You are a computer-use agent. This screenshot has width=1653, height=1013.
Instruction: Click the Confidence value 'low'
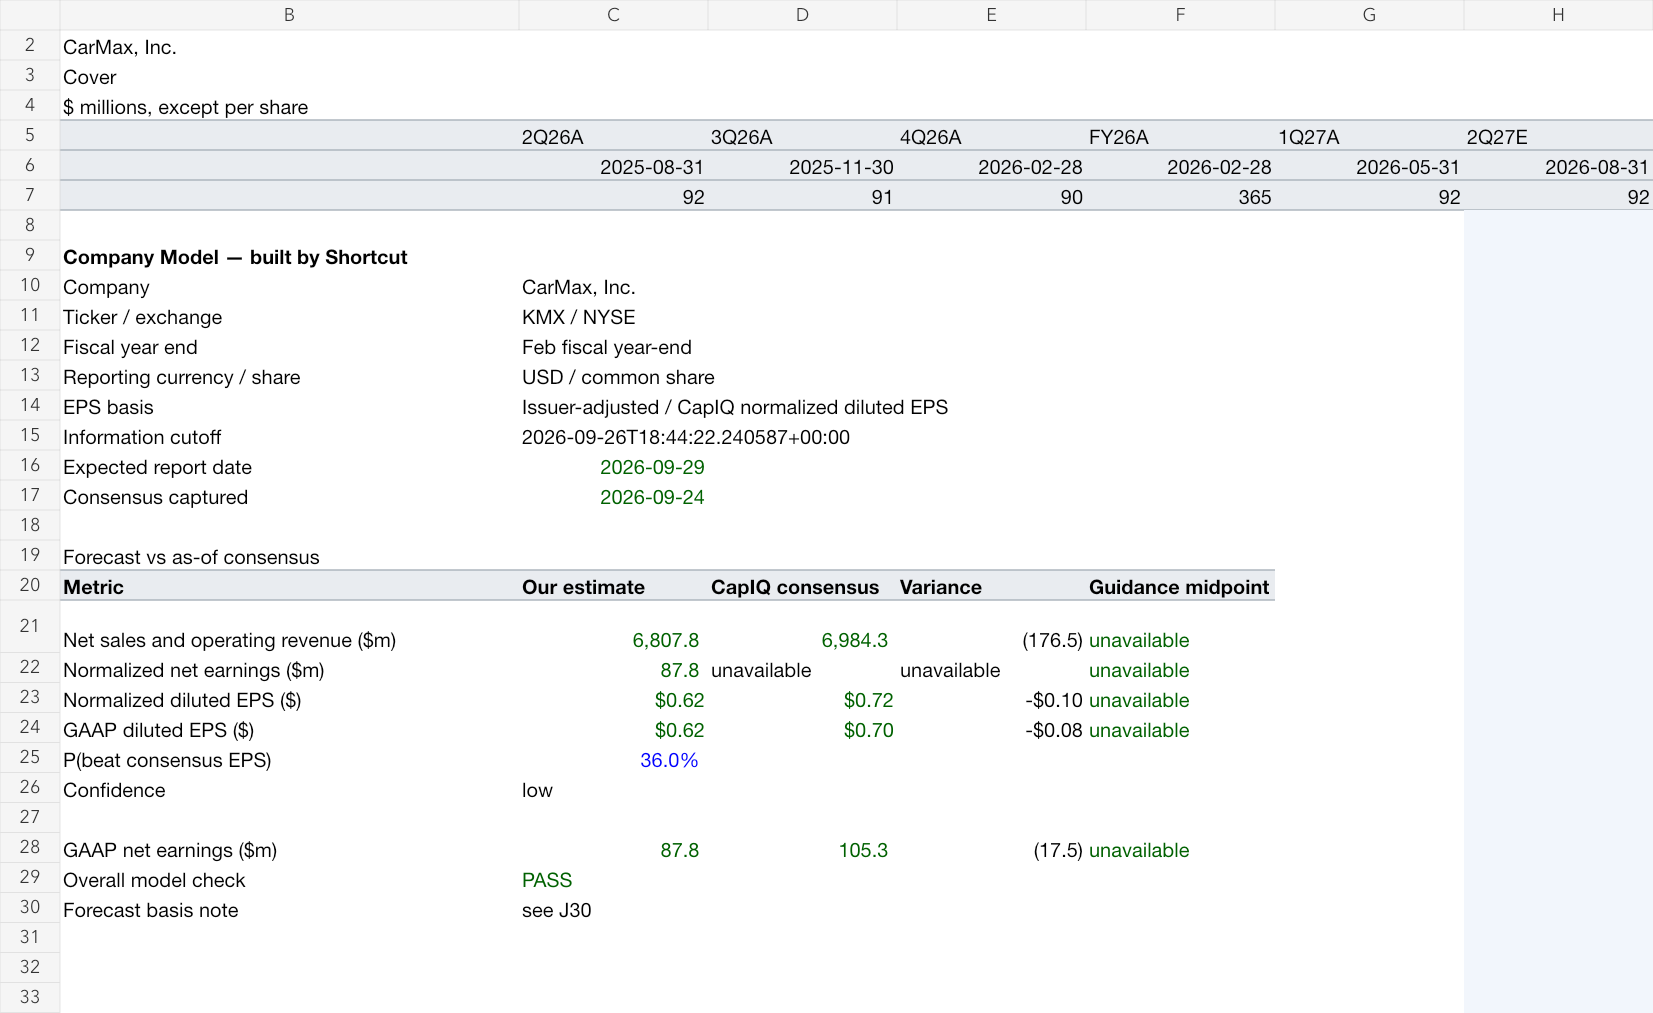click(613, 790)
